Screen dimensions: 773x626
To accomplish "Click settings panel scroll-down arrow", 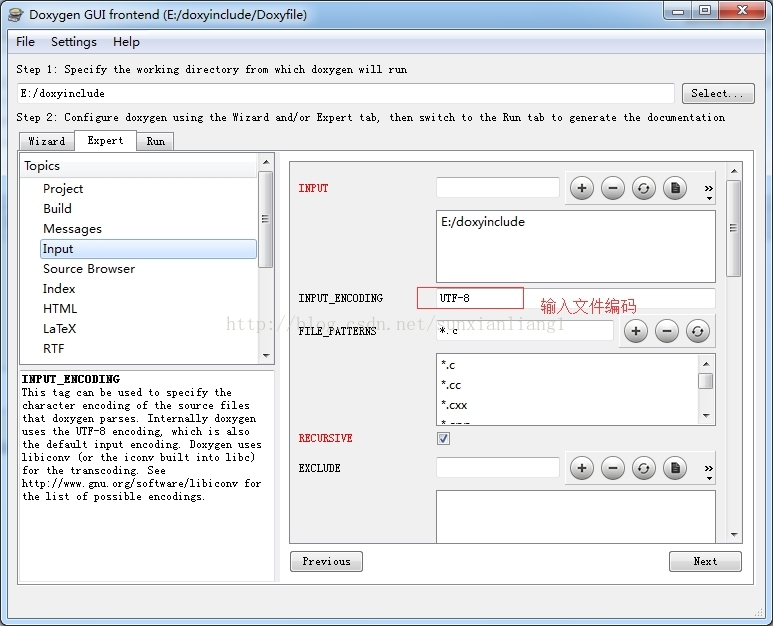I will coord(734,535).
